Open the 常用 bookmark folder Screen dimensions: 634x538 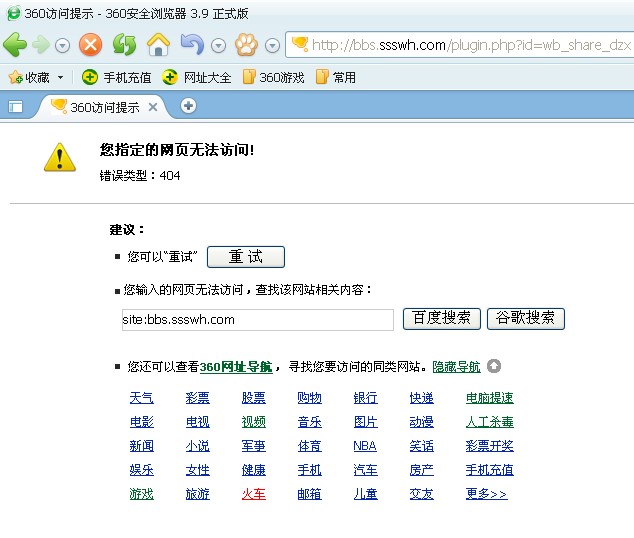[336, 77]
